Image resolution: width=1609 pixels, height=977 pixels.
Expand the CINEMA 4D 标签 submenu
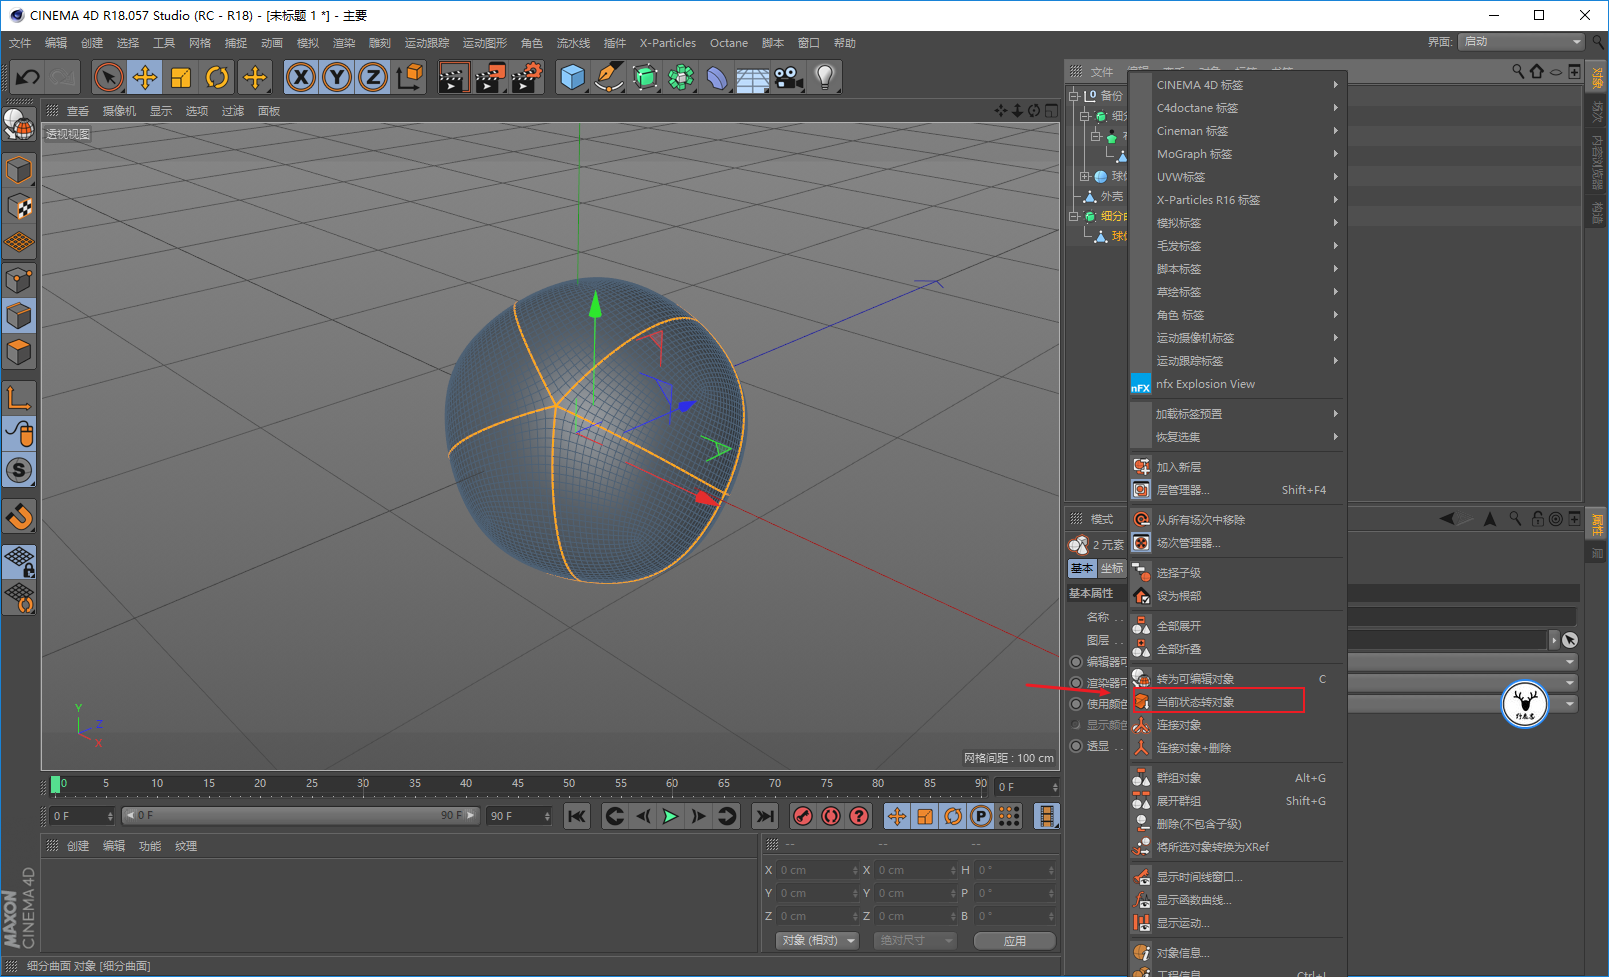1238,85
